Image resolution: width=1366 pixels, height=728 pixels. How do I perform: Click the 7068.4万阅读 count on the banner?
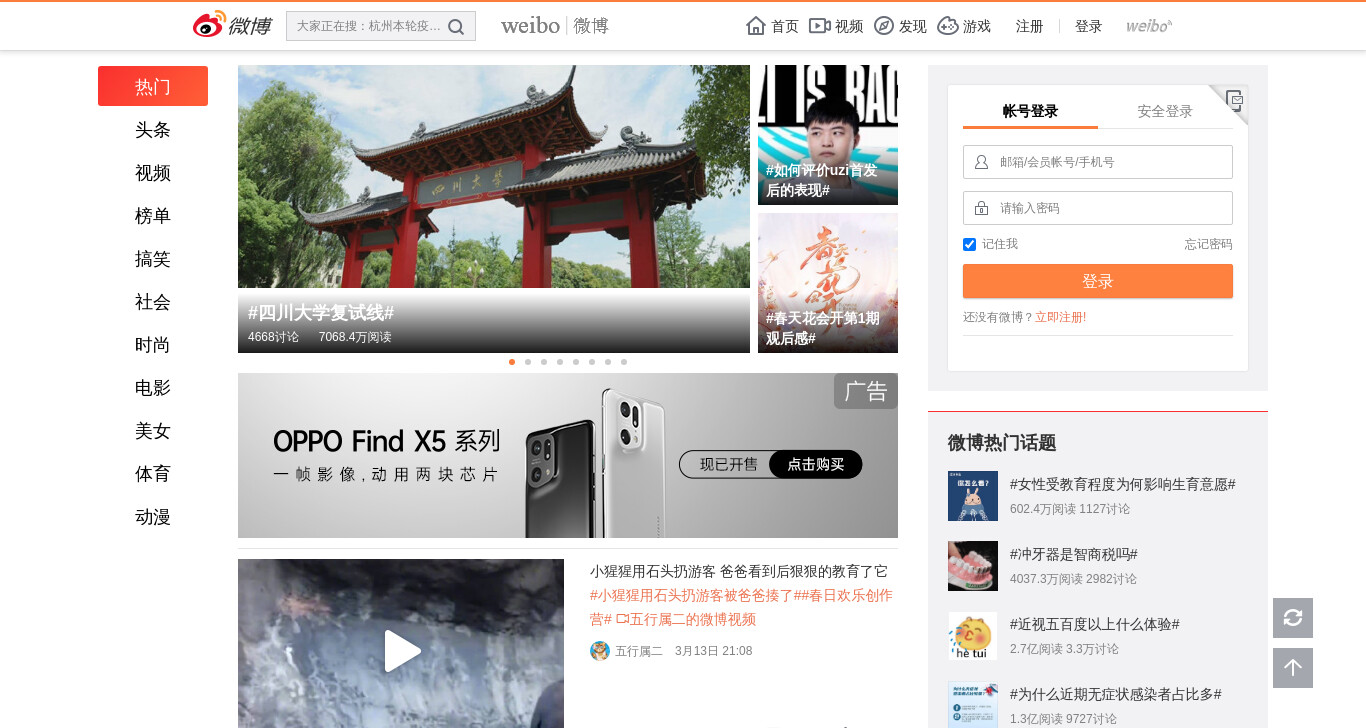click(355, 337)
